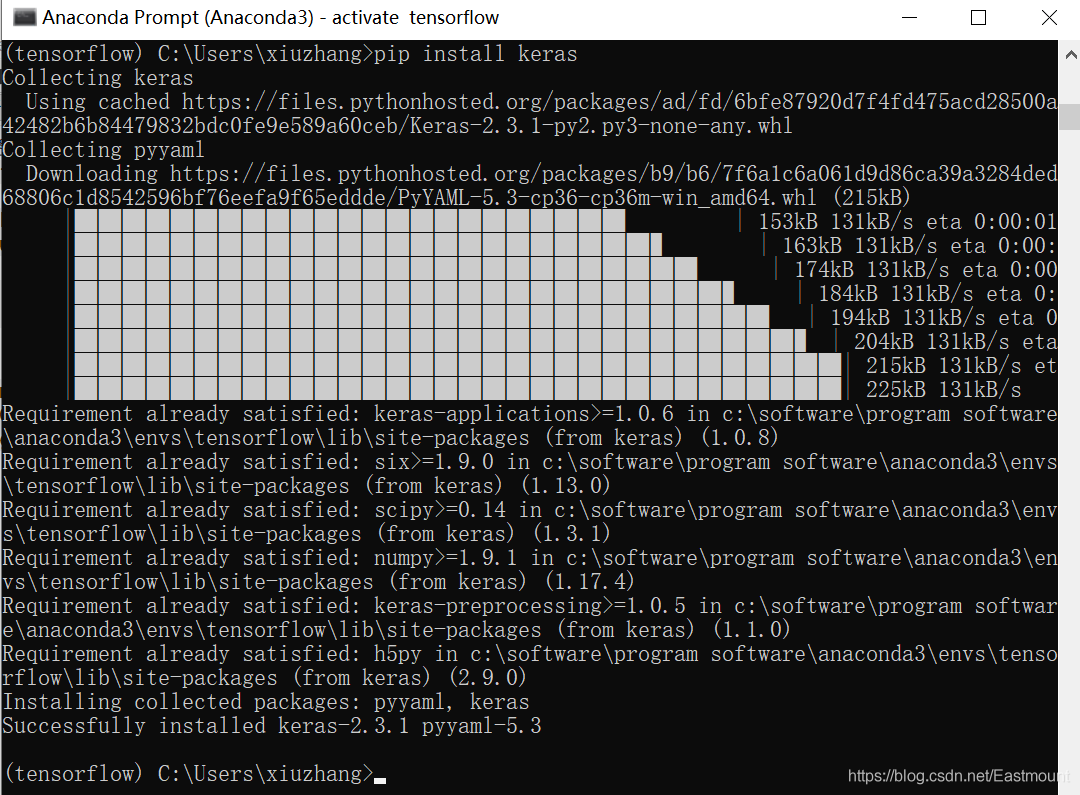Click the title text 'Anaconda Prompt (Anaconda3) - activate tensorflow'

270,17
